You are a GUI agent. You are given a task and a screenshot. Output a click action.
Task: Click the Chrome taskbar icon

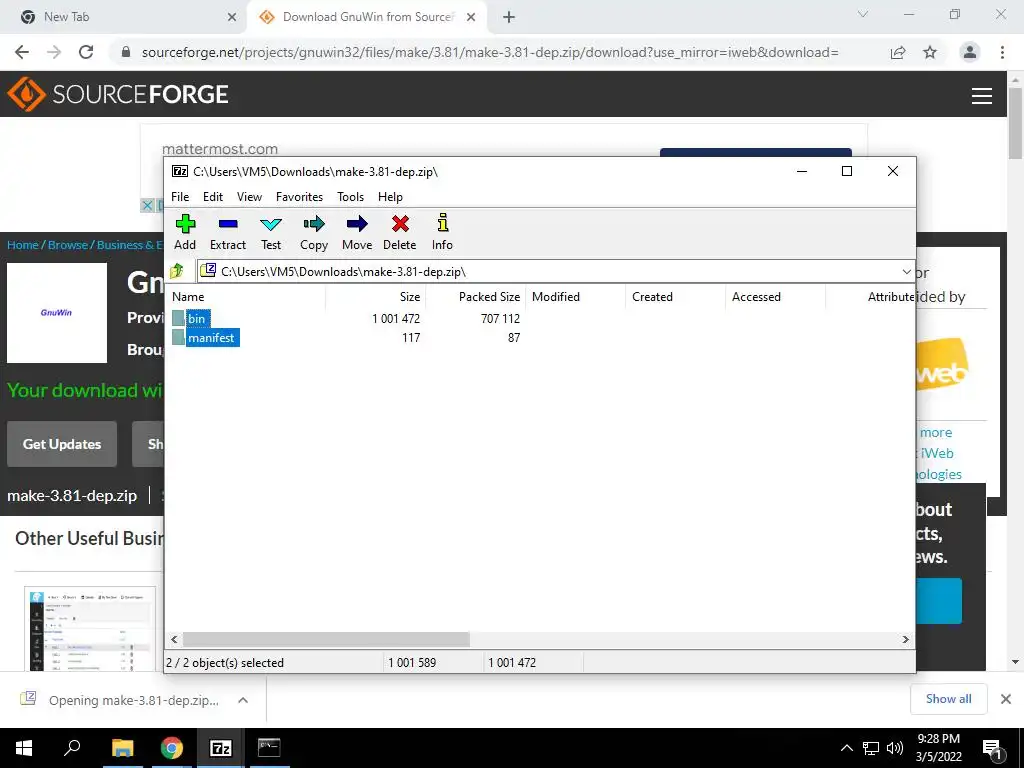(x=172, y=748)
